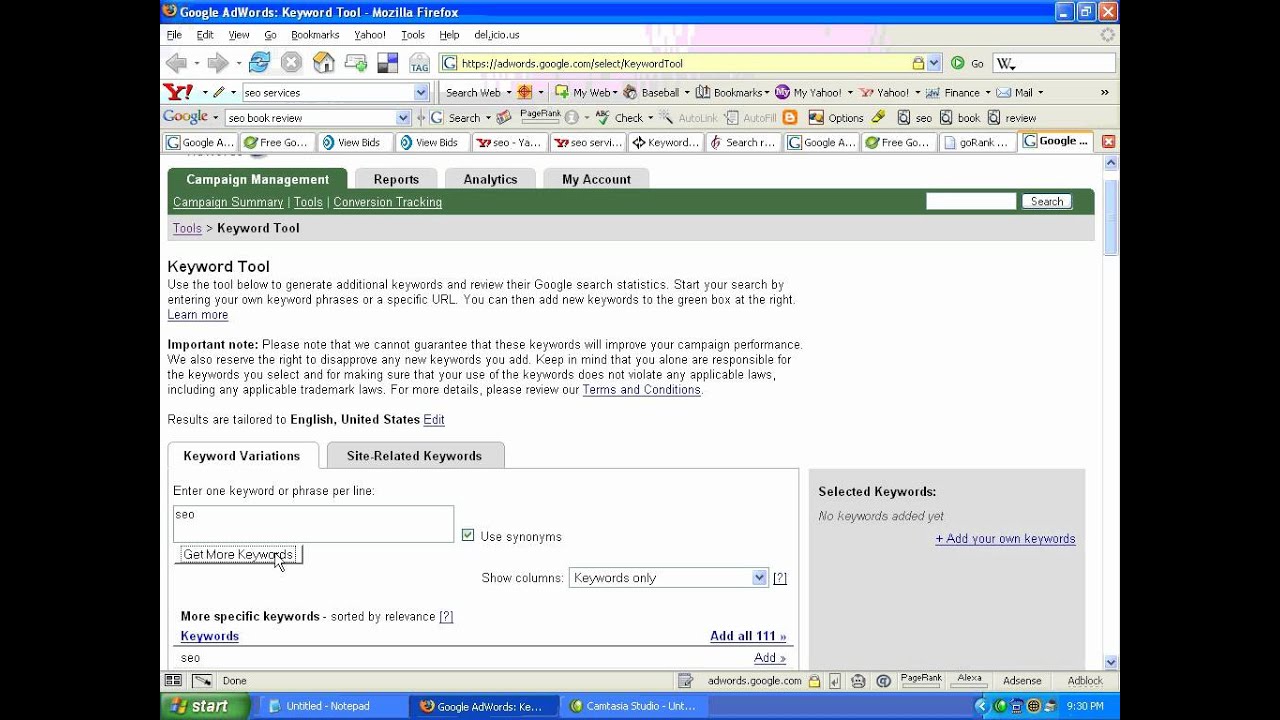
Task: Open the Tools menu in the menu bar
Action: [x=413, y=35]
